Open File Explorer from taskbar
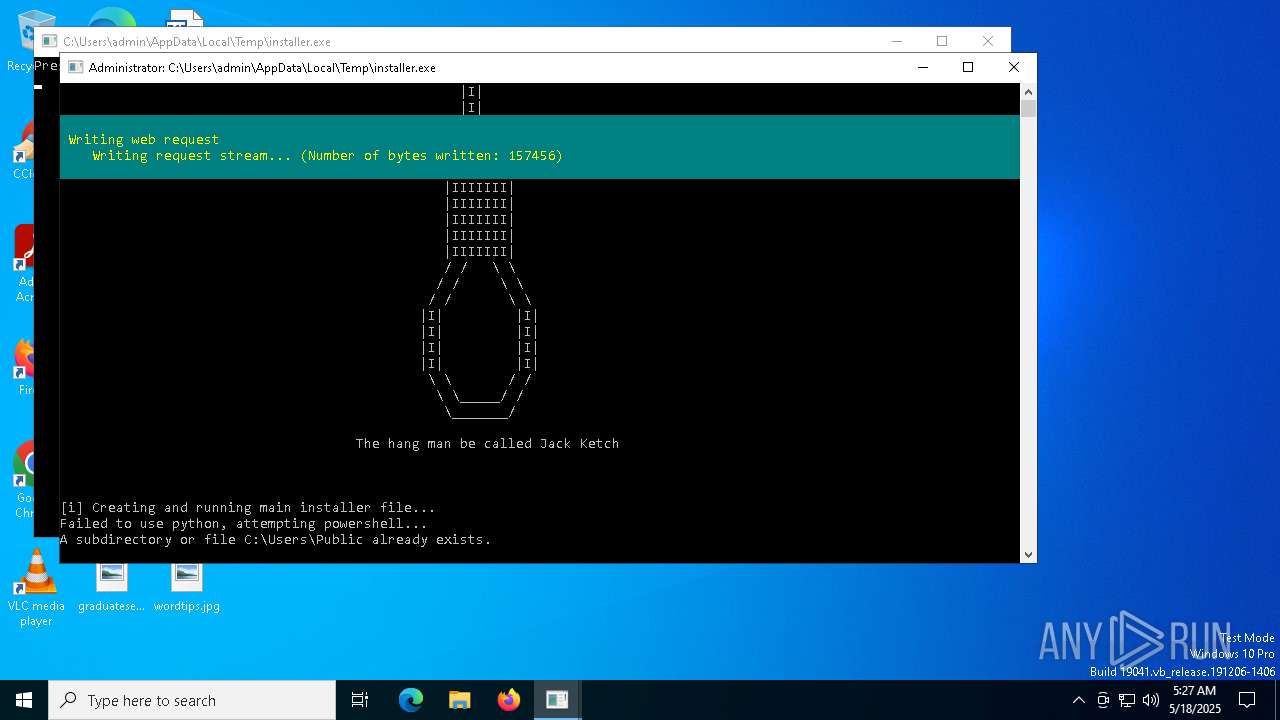This screenshot has height=720, width=1280. (459, 700)
